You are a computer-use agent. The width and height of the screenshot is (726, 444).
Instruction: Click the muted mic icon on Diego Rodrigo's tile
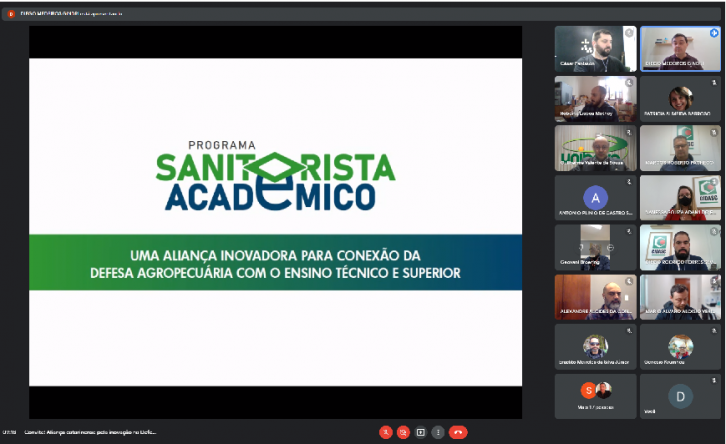(714, 231)
